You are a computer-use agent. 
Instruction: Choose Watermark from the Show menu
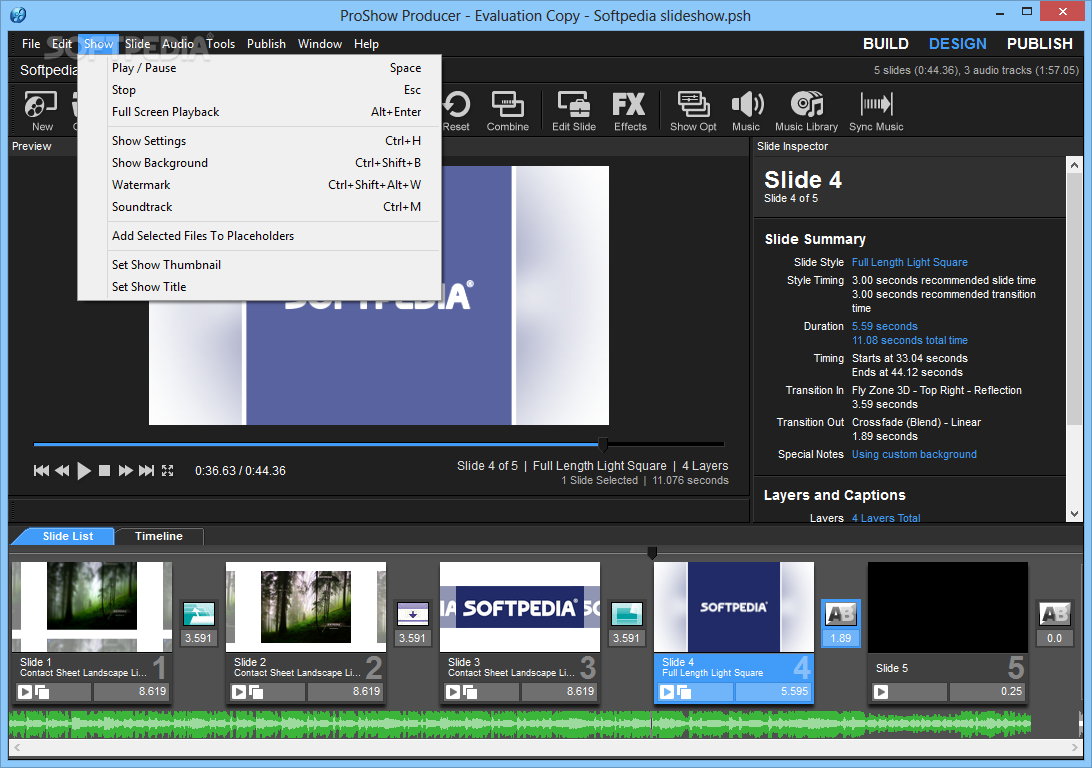click(x=258, y=185)
